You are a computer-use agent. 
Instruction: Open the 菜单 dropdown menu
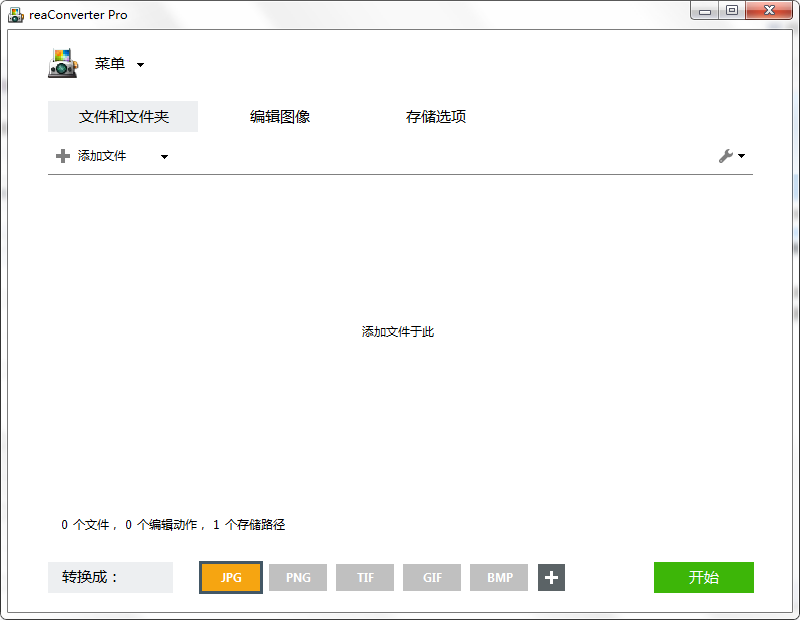click(119, 64)
